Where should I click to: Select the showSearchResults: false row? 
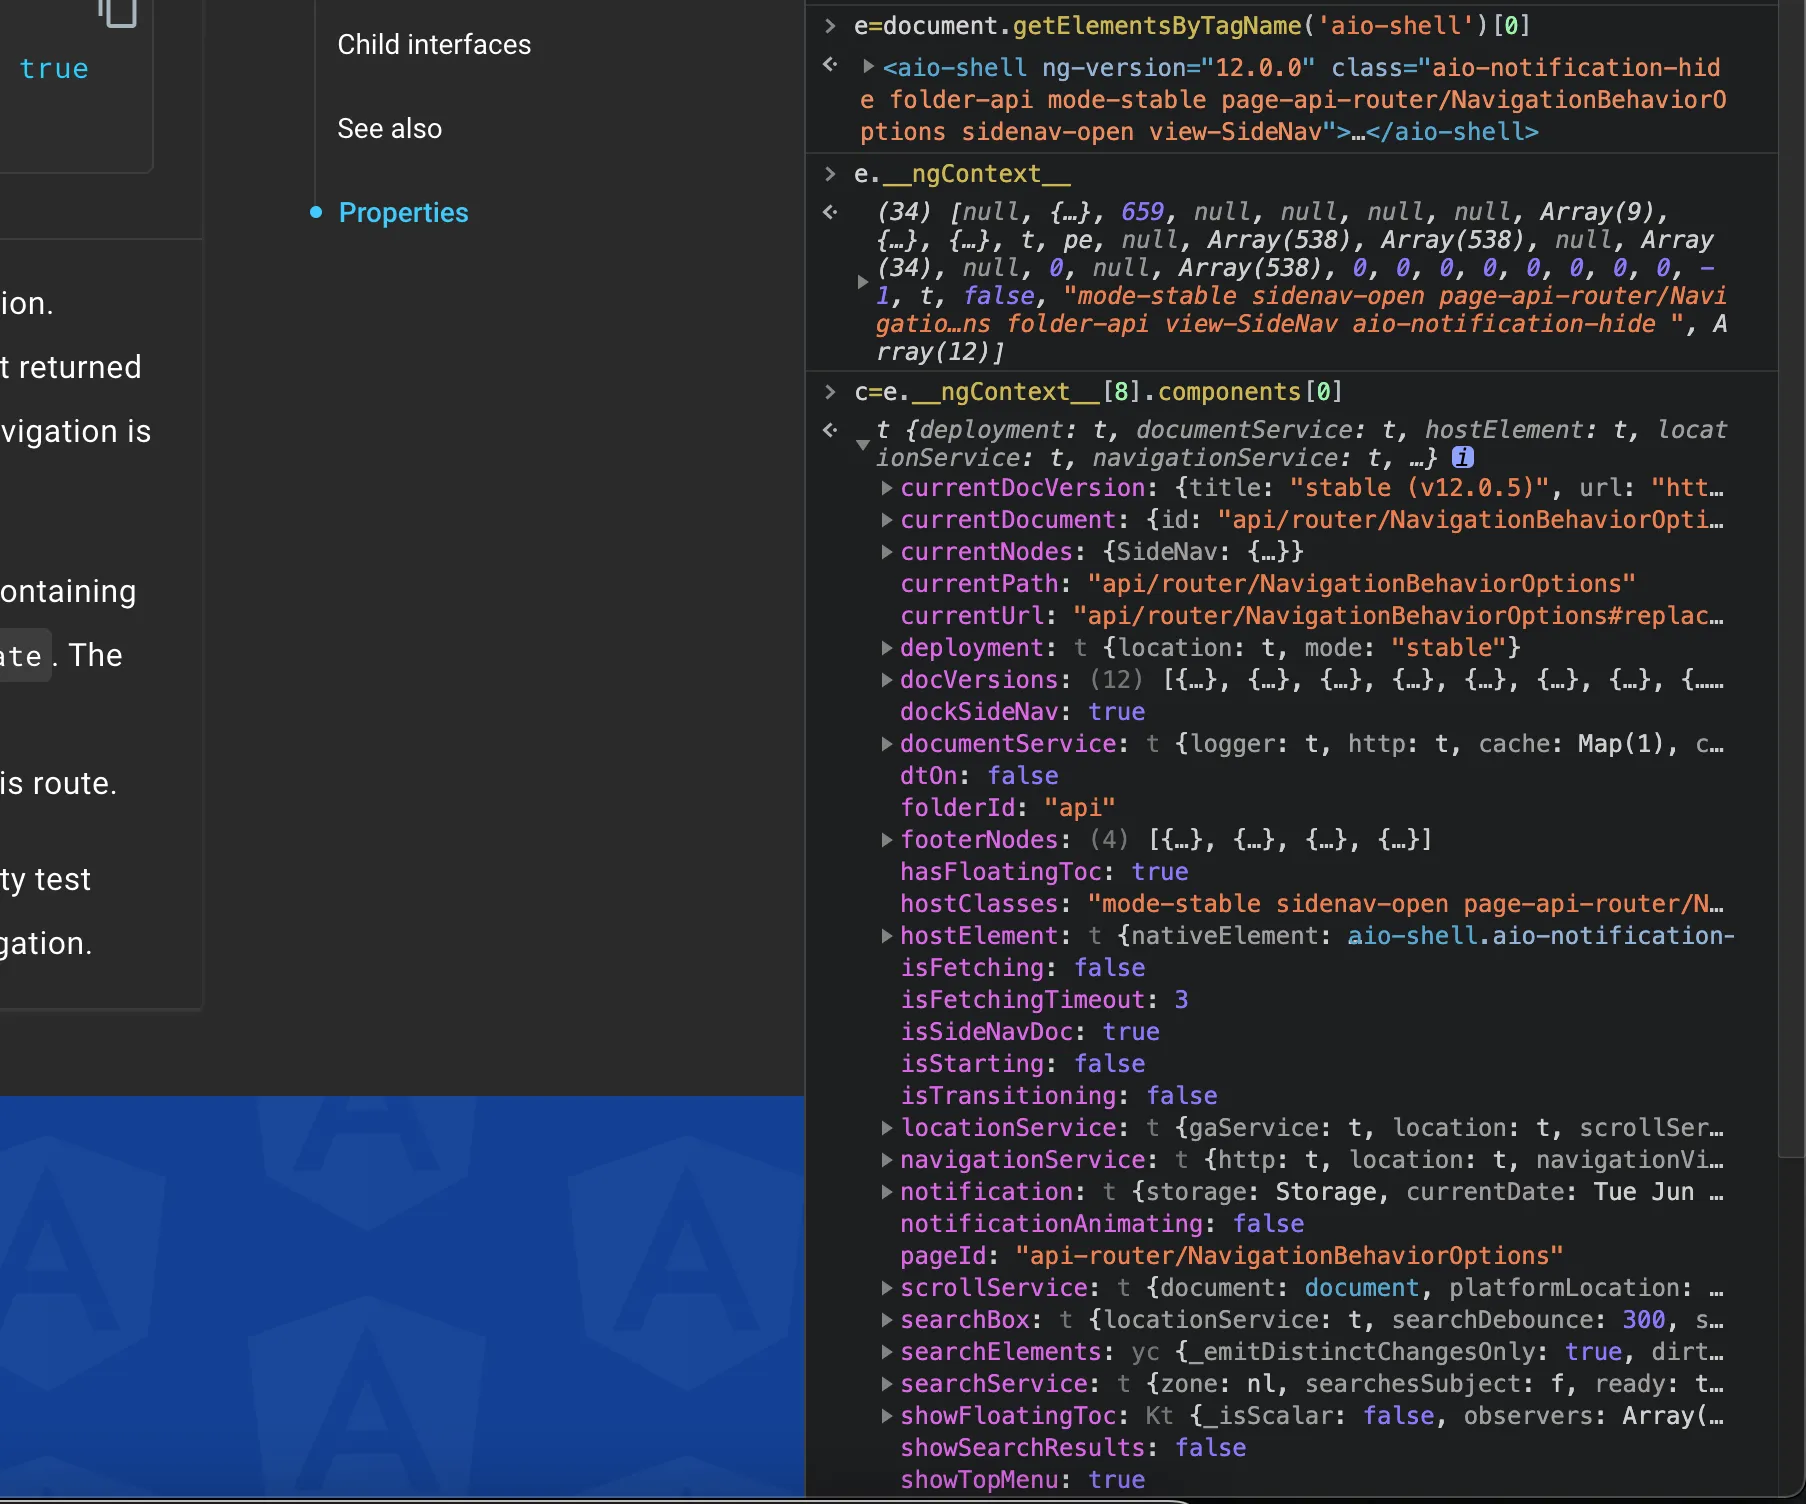(x=1073, y=1448)
